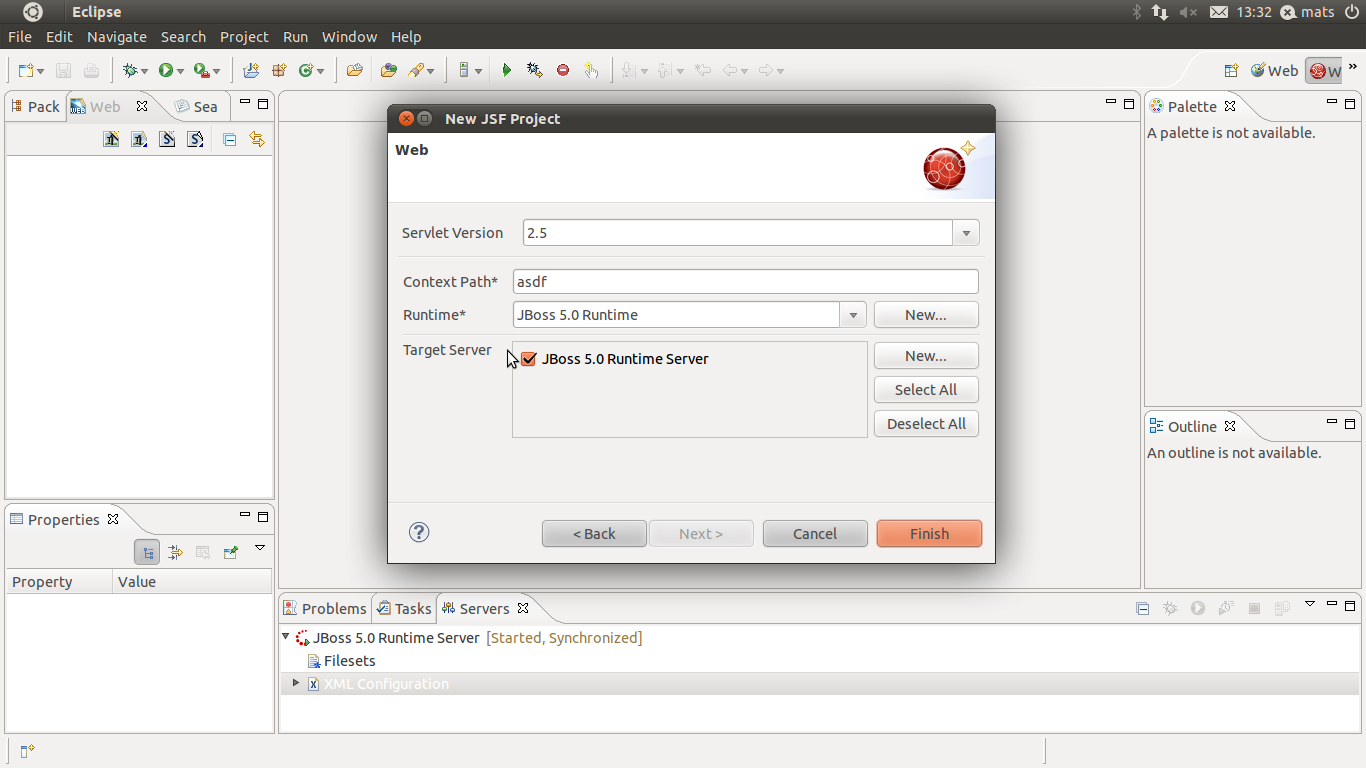Click the Property column header

[59, 581]
